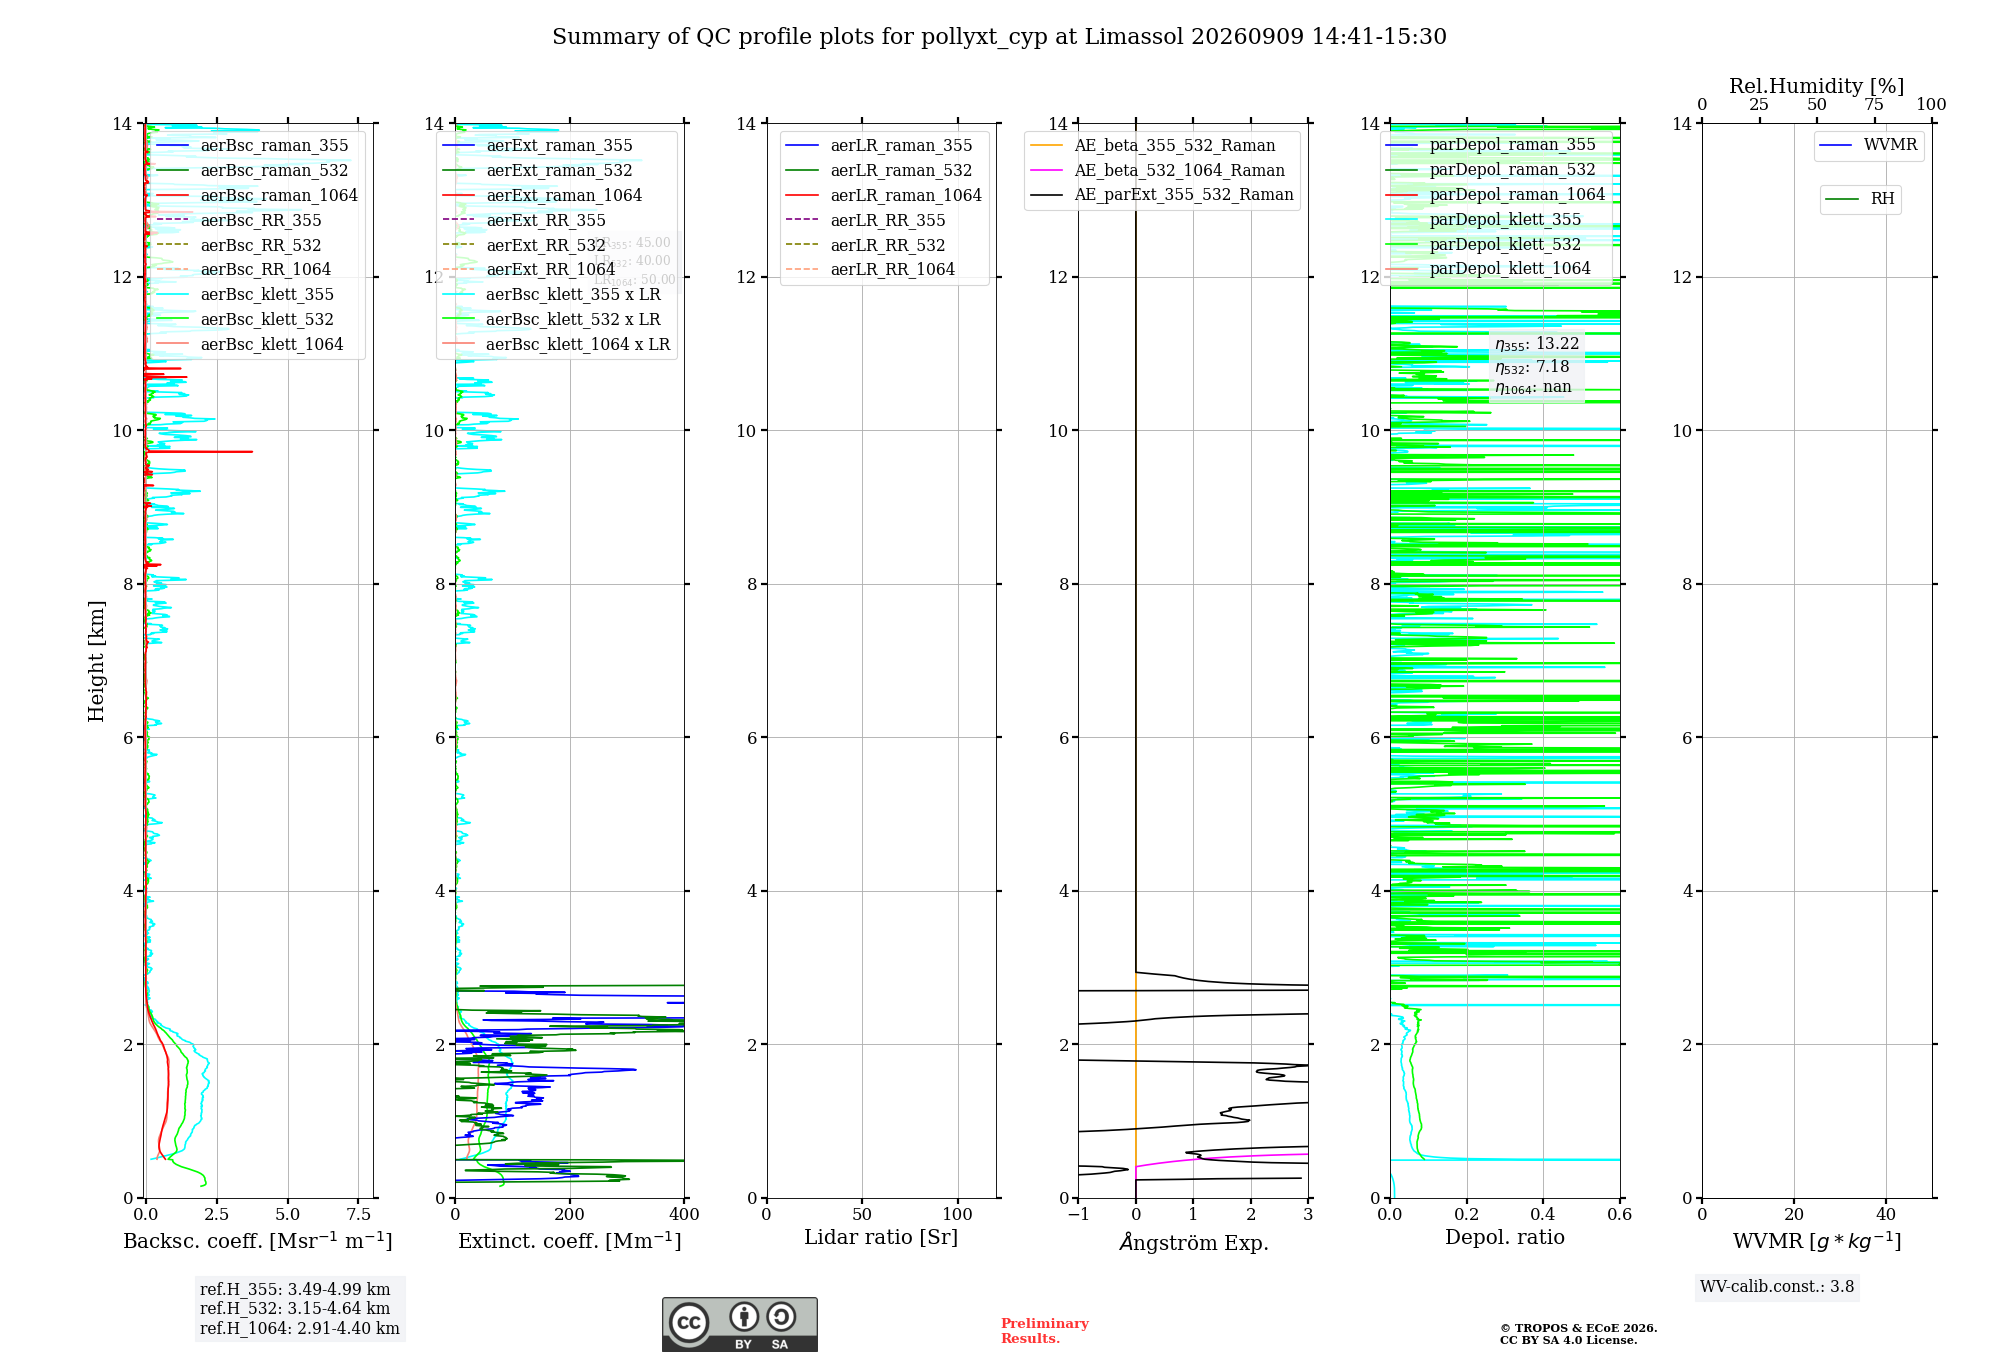Click the parDepol_raman_355 legend entry

point(1491,144)
